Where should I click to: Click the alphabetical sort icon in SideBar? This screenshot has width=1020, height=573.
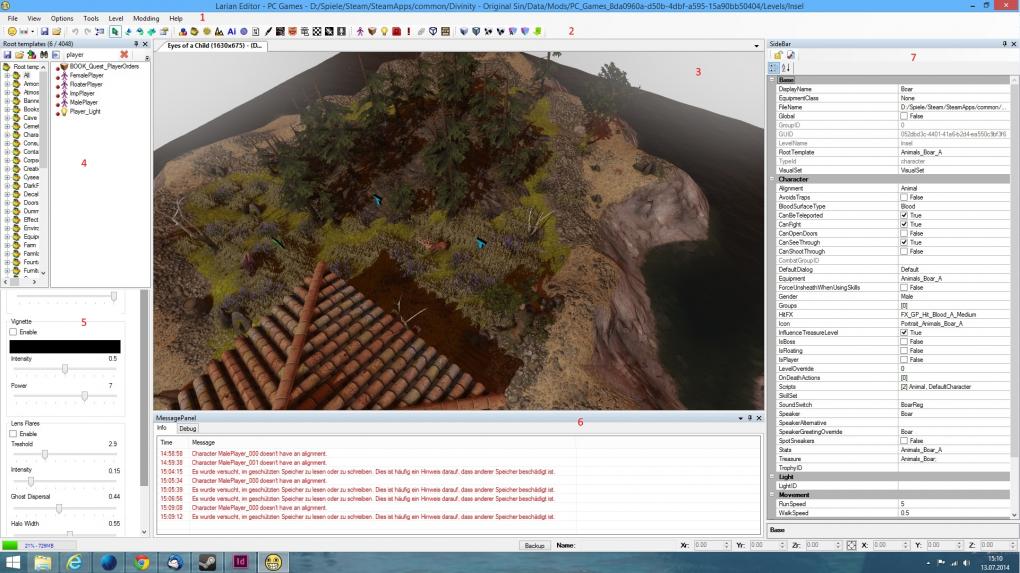[x=786, y=68]
